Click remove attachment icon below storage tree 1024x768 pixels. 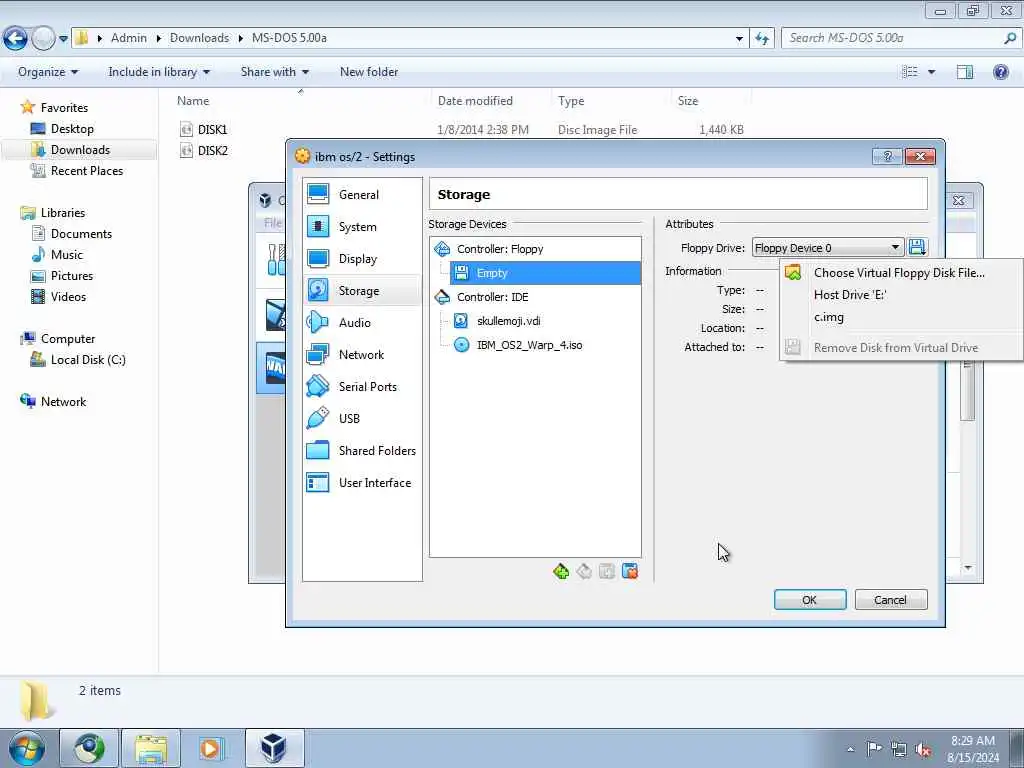click(630, 572)
